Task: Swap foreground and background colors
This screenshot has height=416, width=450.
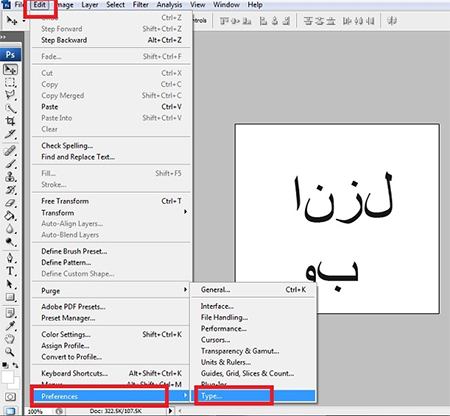Action: click(x=15, y=365)
